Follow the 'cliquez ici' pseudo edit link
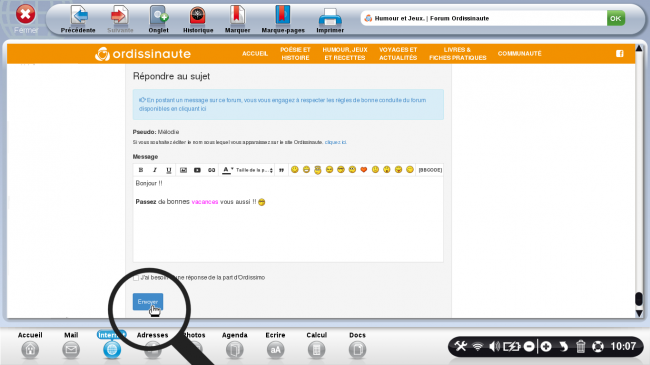 click(335, 142)
